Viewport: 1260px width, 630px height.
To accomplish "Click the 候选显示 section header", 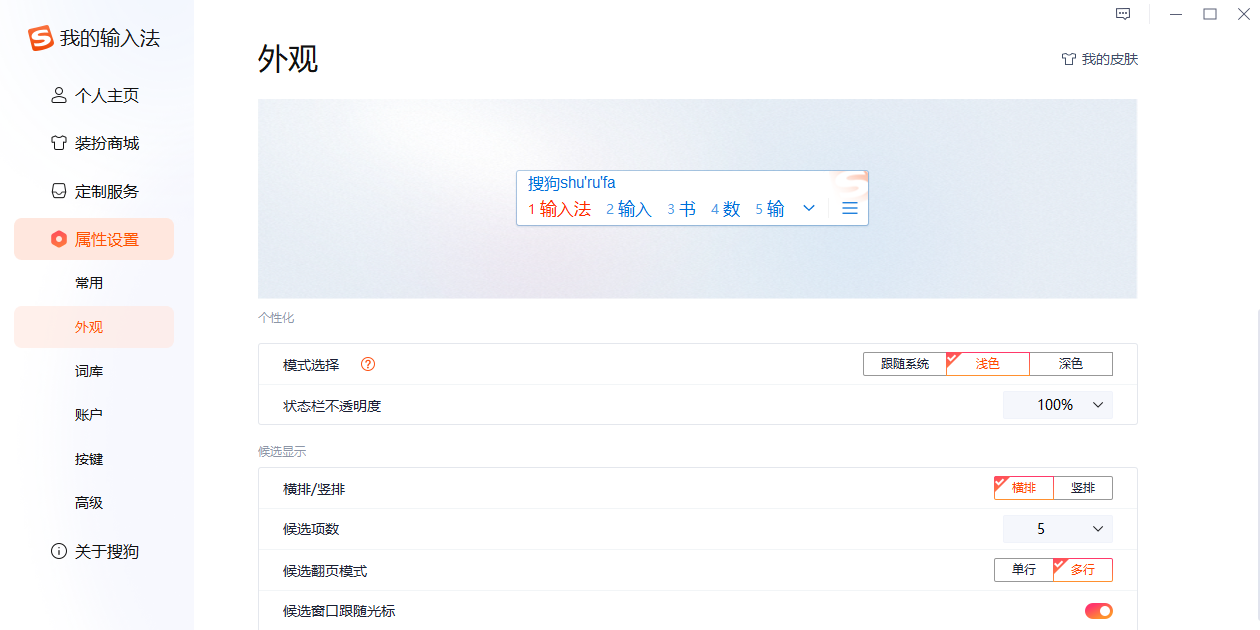I will pos(282,452).
